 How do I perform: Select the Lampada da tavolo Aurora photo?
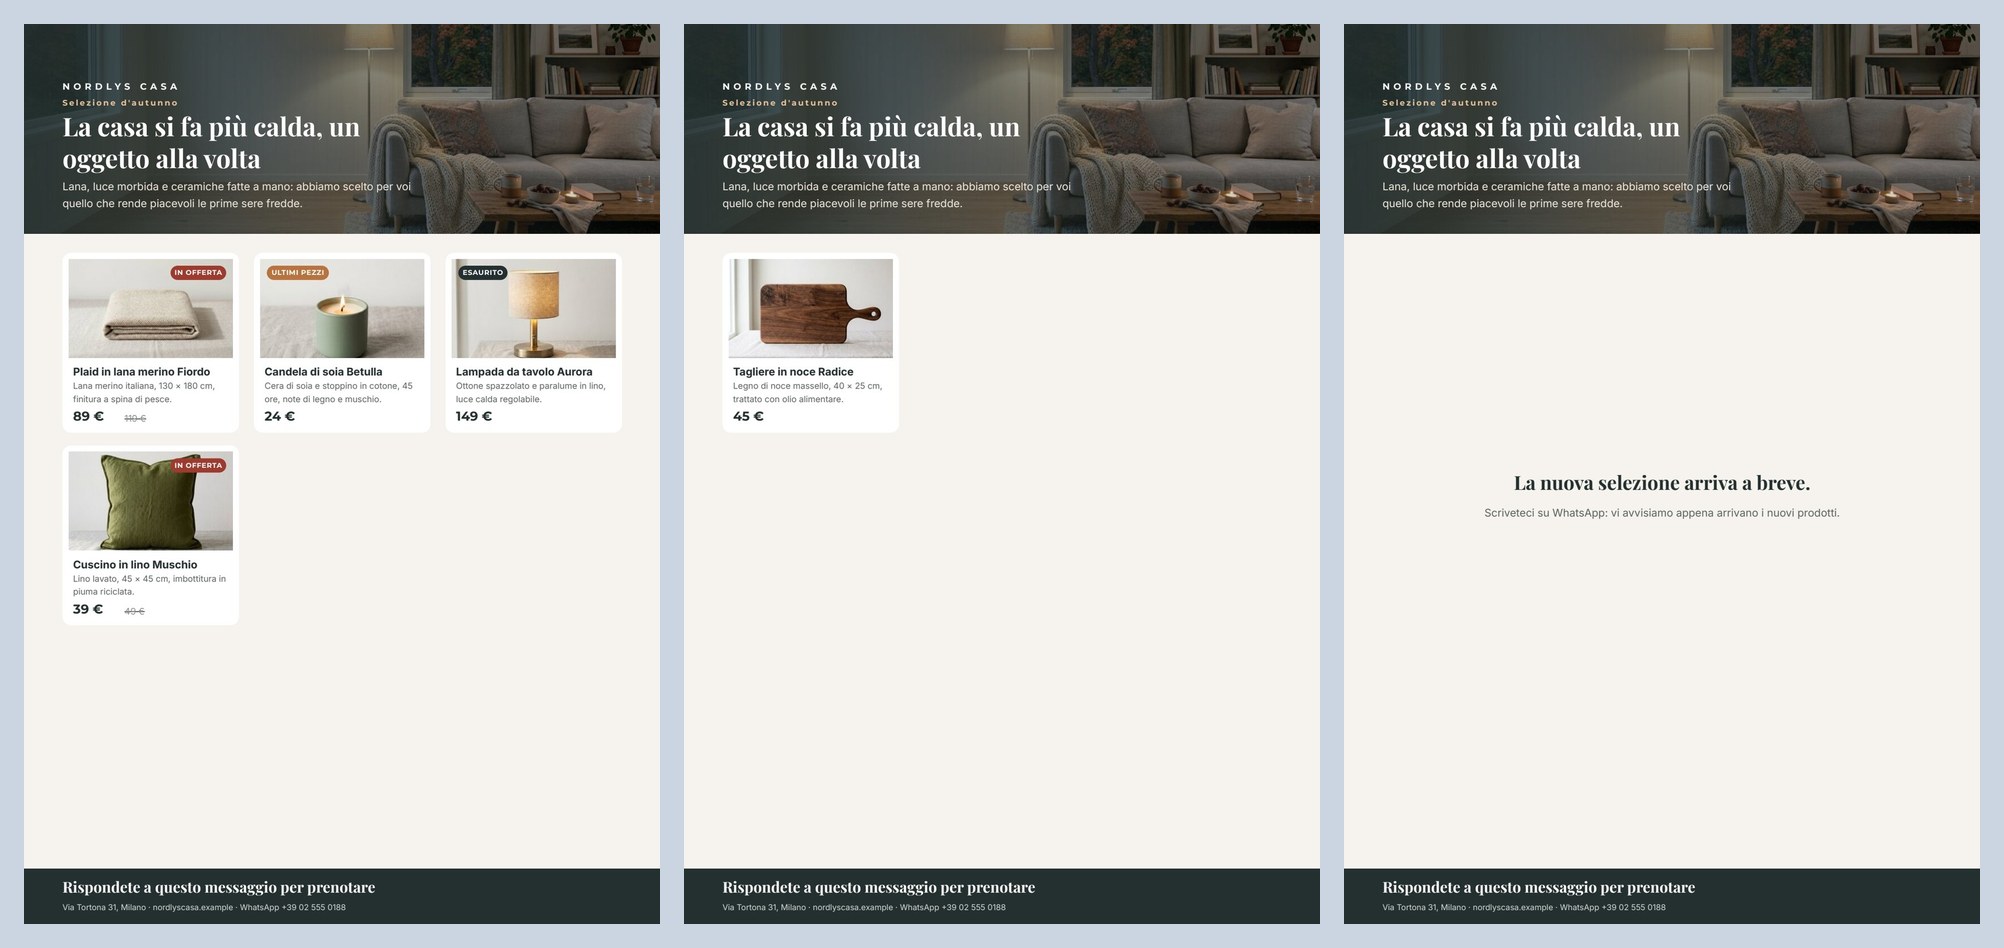coord(534,308)
